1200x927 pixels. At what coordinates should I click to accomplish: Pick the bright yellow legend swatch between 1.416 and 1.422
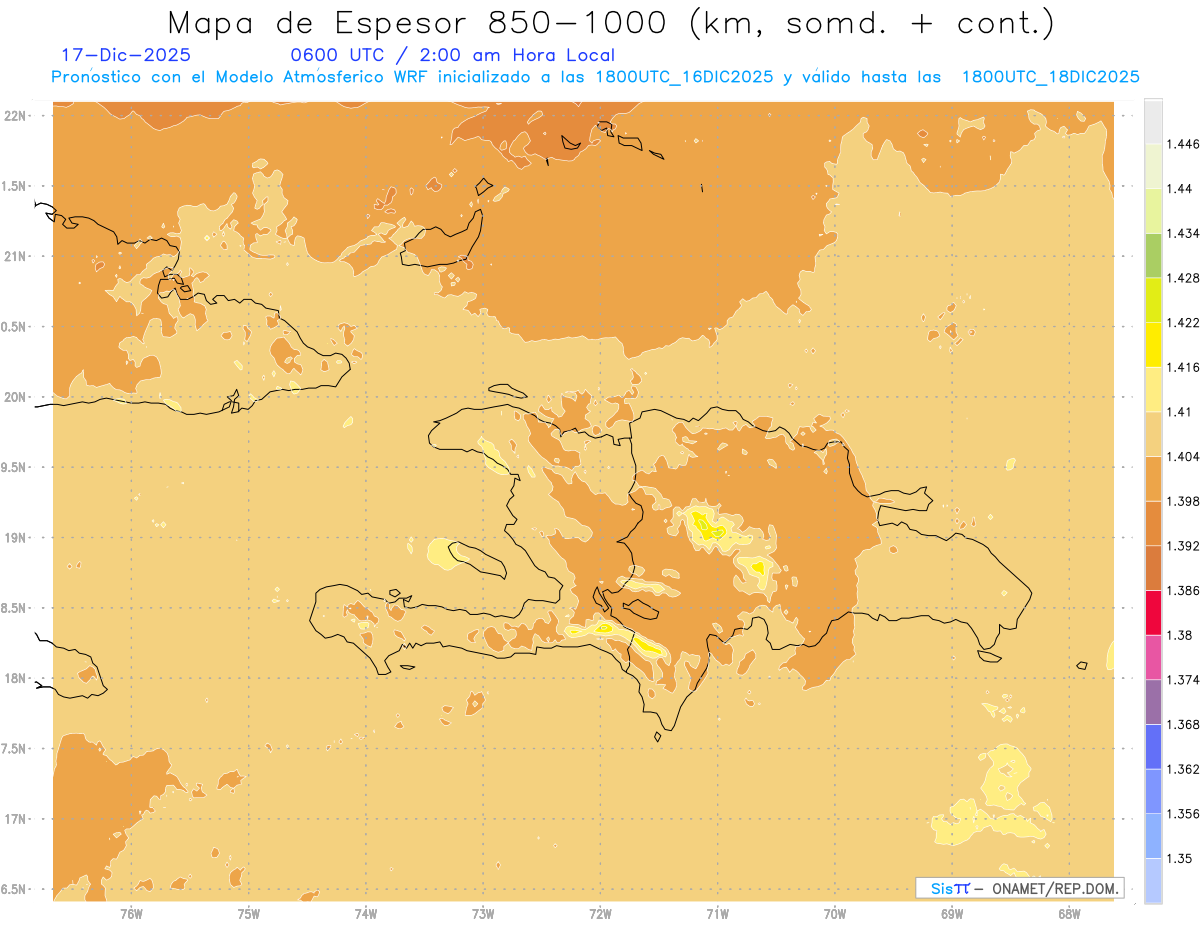[x=1153, y=345]
